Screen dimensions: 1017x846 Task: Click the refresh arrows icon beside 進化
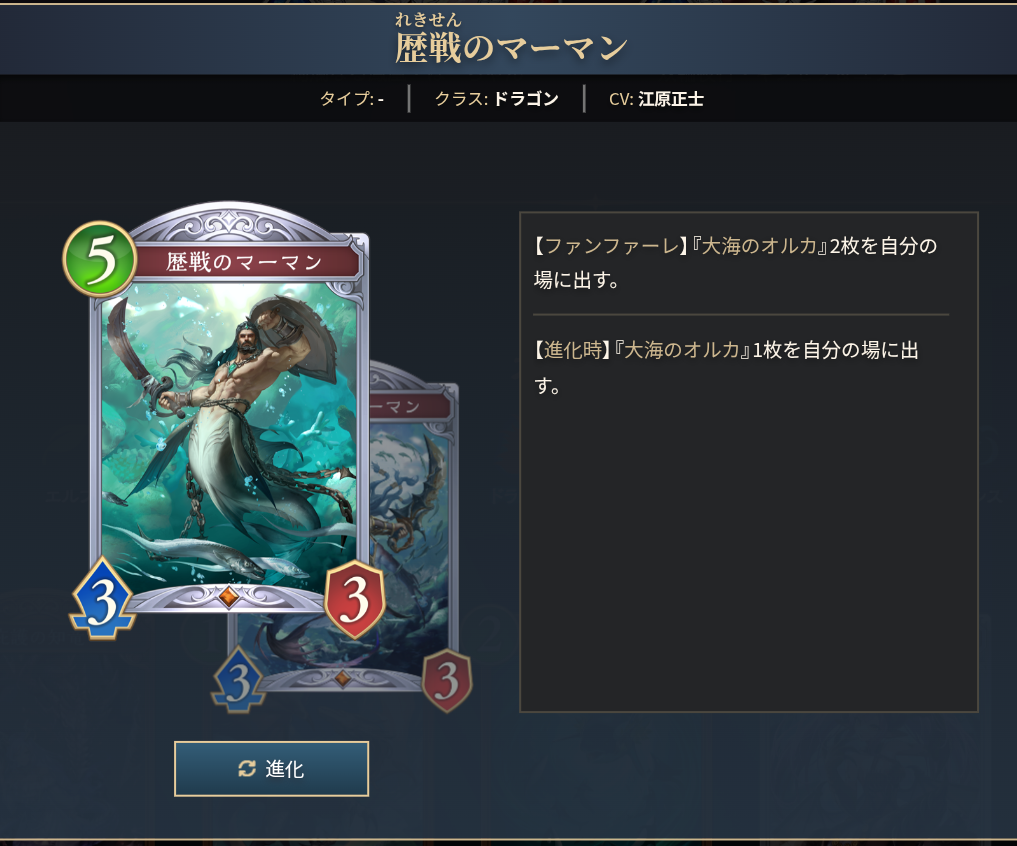click(x=246, y=769)
